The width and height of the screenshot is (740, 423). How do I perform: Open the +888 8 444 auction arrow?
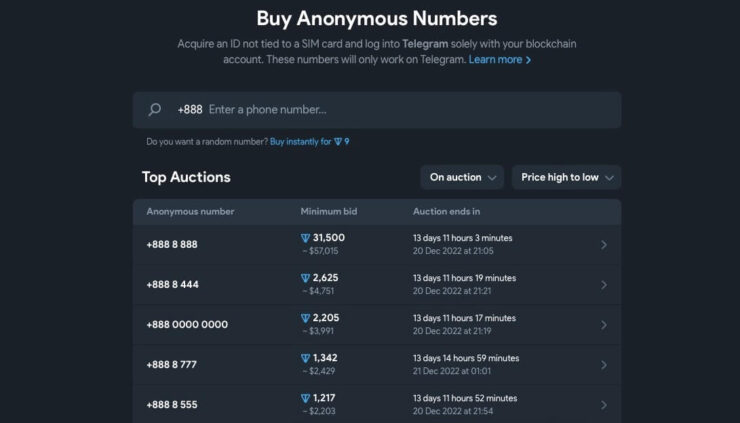604,285
